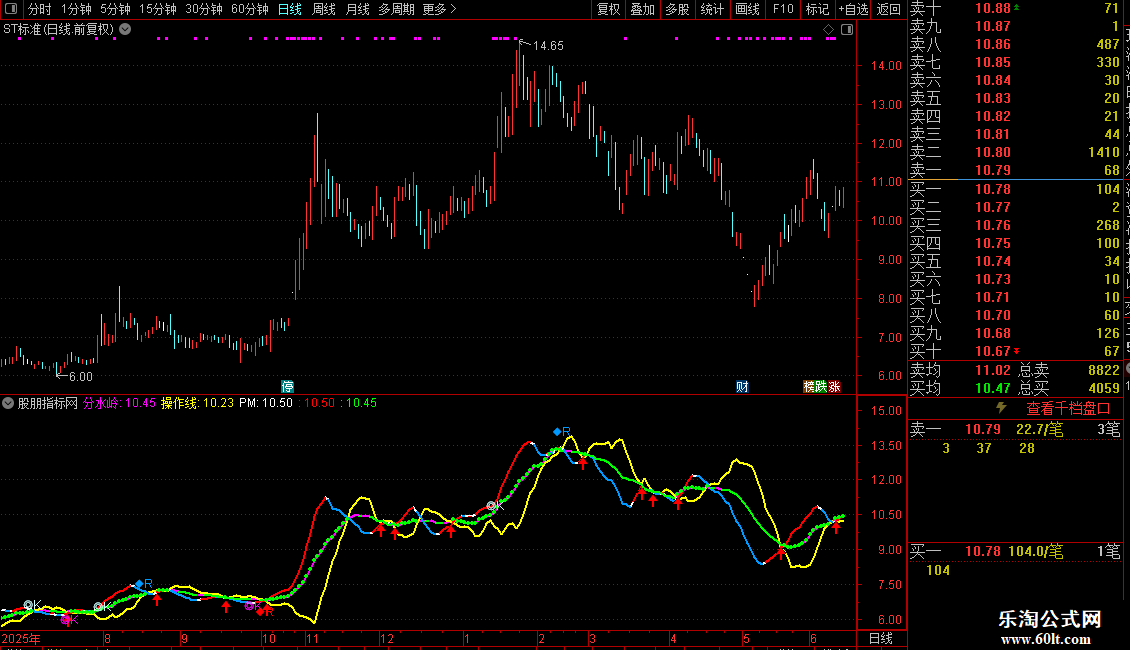
Task: Select the 60分钟 period tab
Action: (249, 9)
